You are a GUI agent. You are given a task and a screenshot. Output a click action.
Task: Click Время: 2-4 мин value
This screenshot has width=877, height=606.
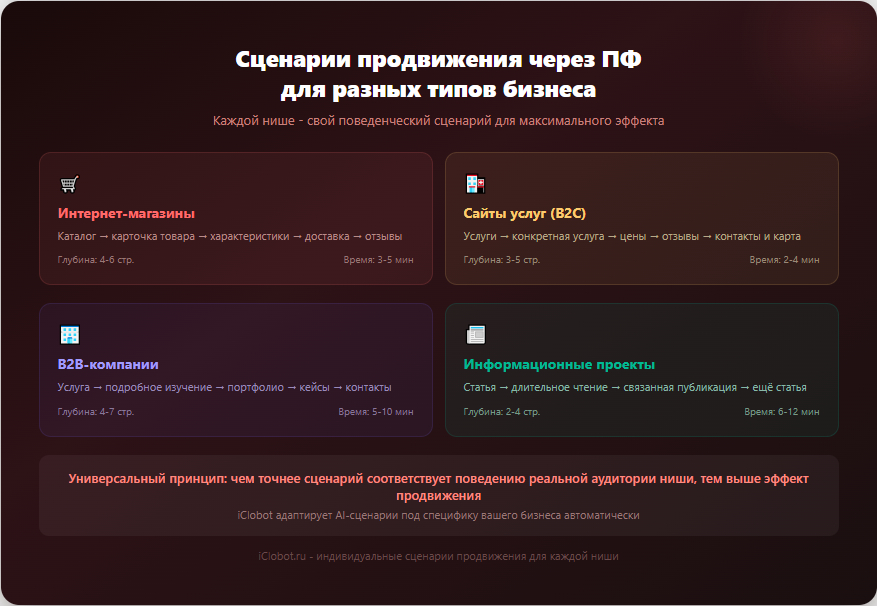784,260
